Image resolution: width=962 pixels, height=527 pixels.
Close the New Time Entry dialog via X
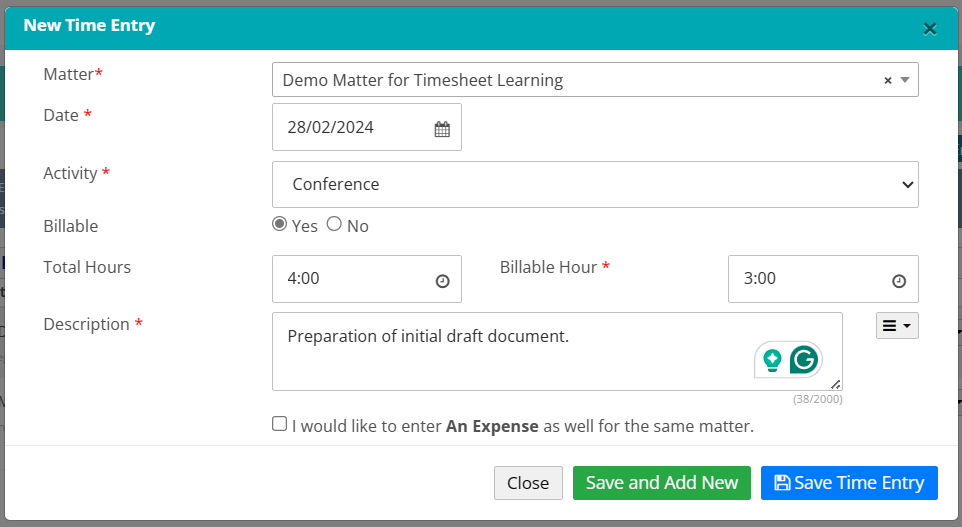pos(930,29)
